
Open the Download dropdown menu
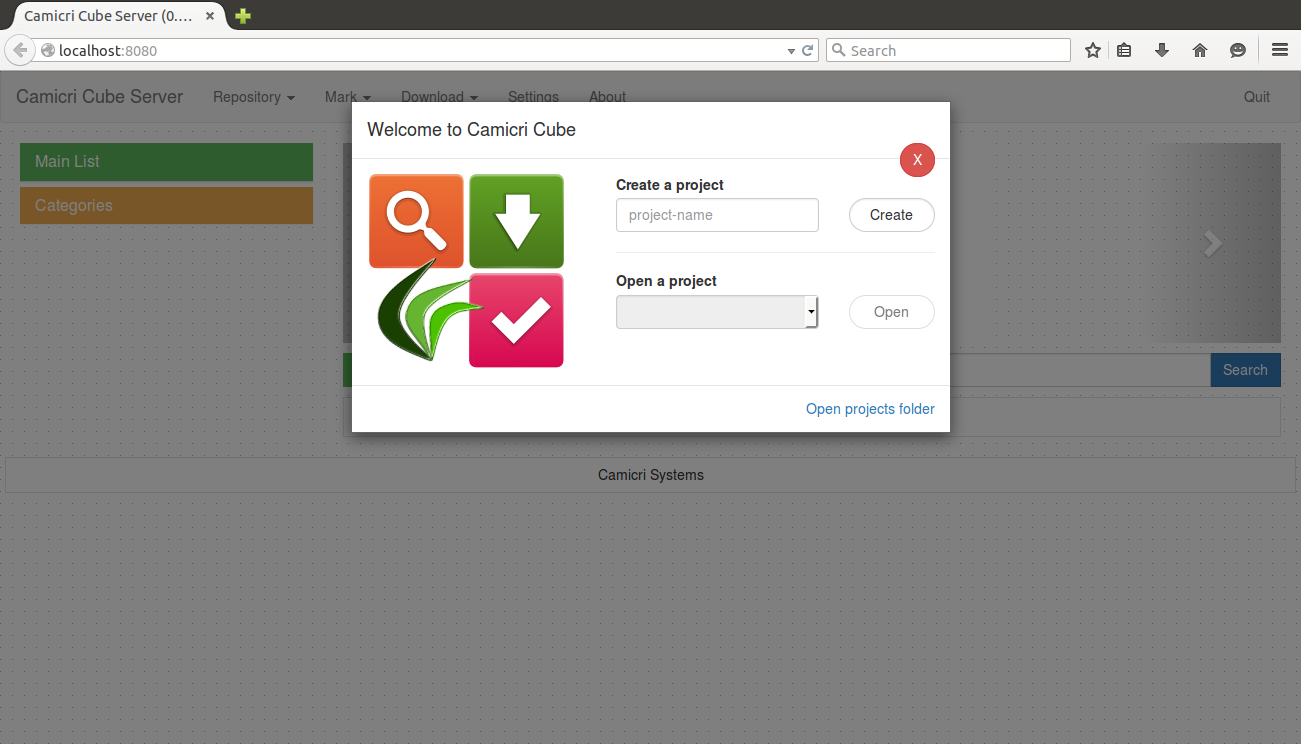[x=439, y=97]
